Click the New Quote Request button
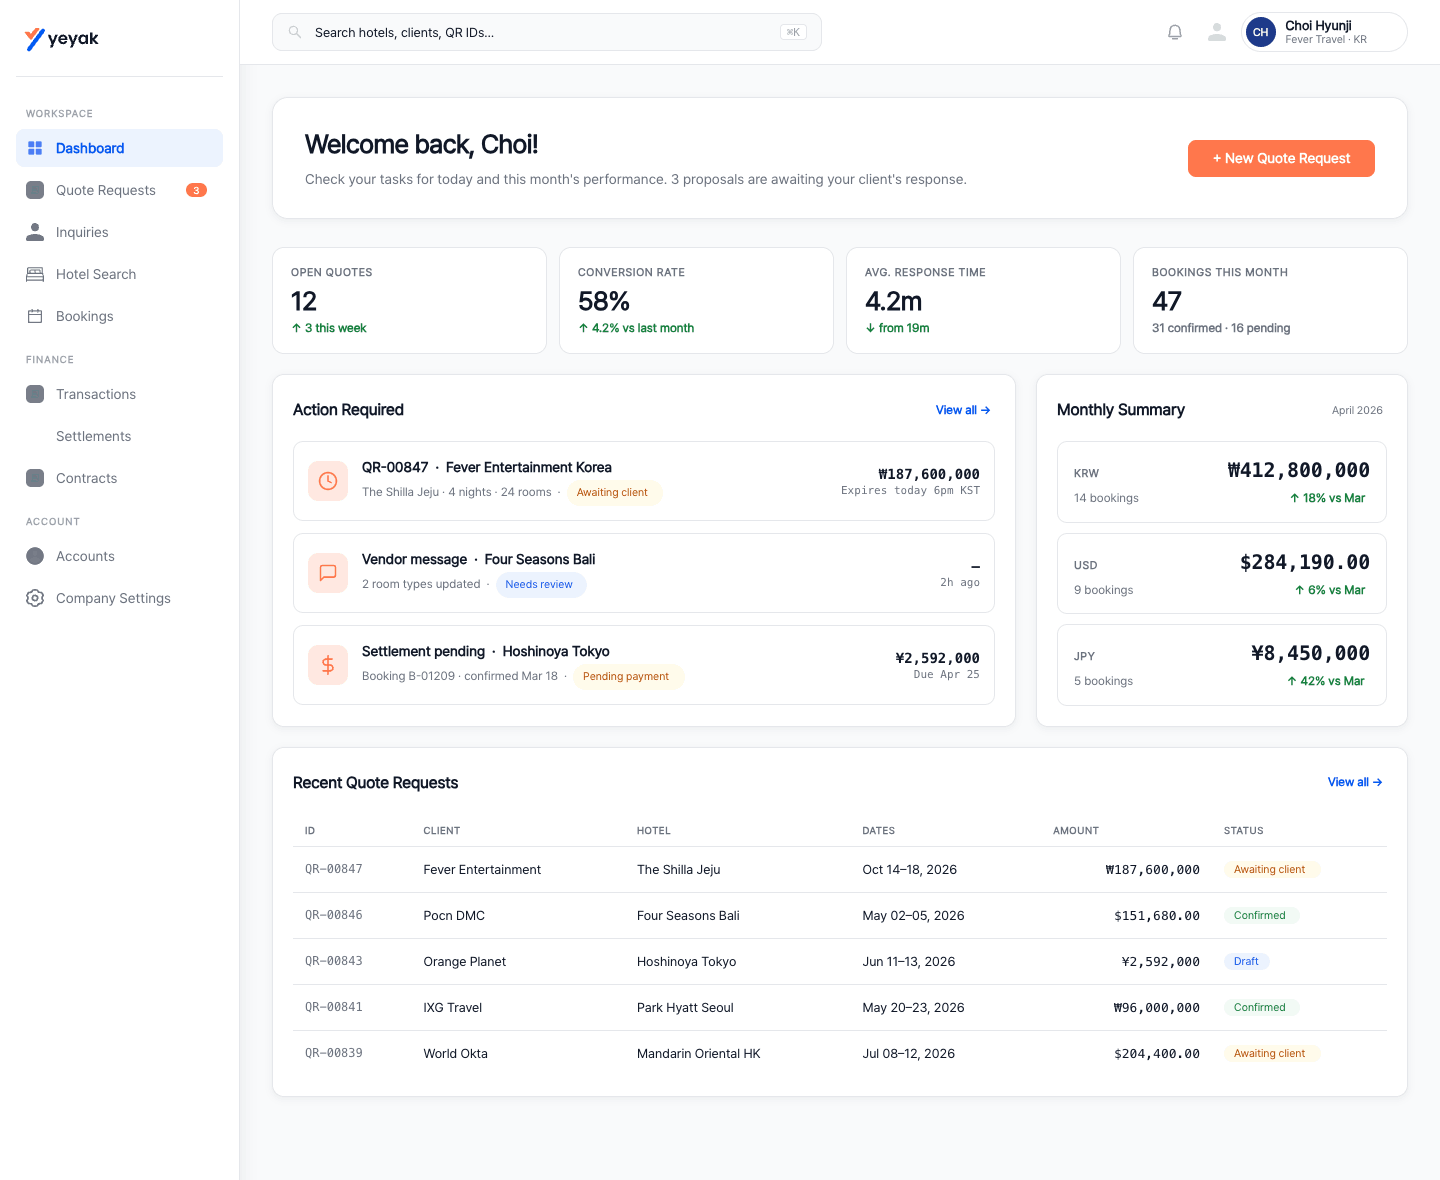This screenshot has height=1180, width=1440. coord(1281,158)
